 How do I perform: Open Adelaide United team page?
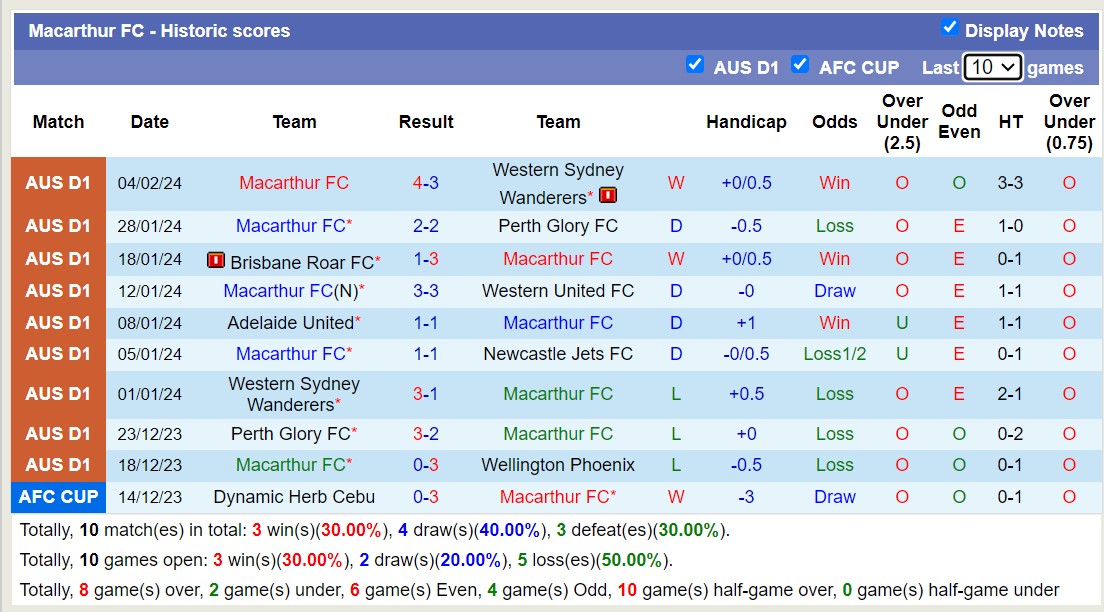click(x=291, y=323)
